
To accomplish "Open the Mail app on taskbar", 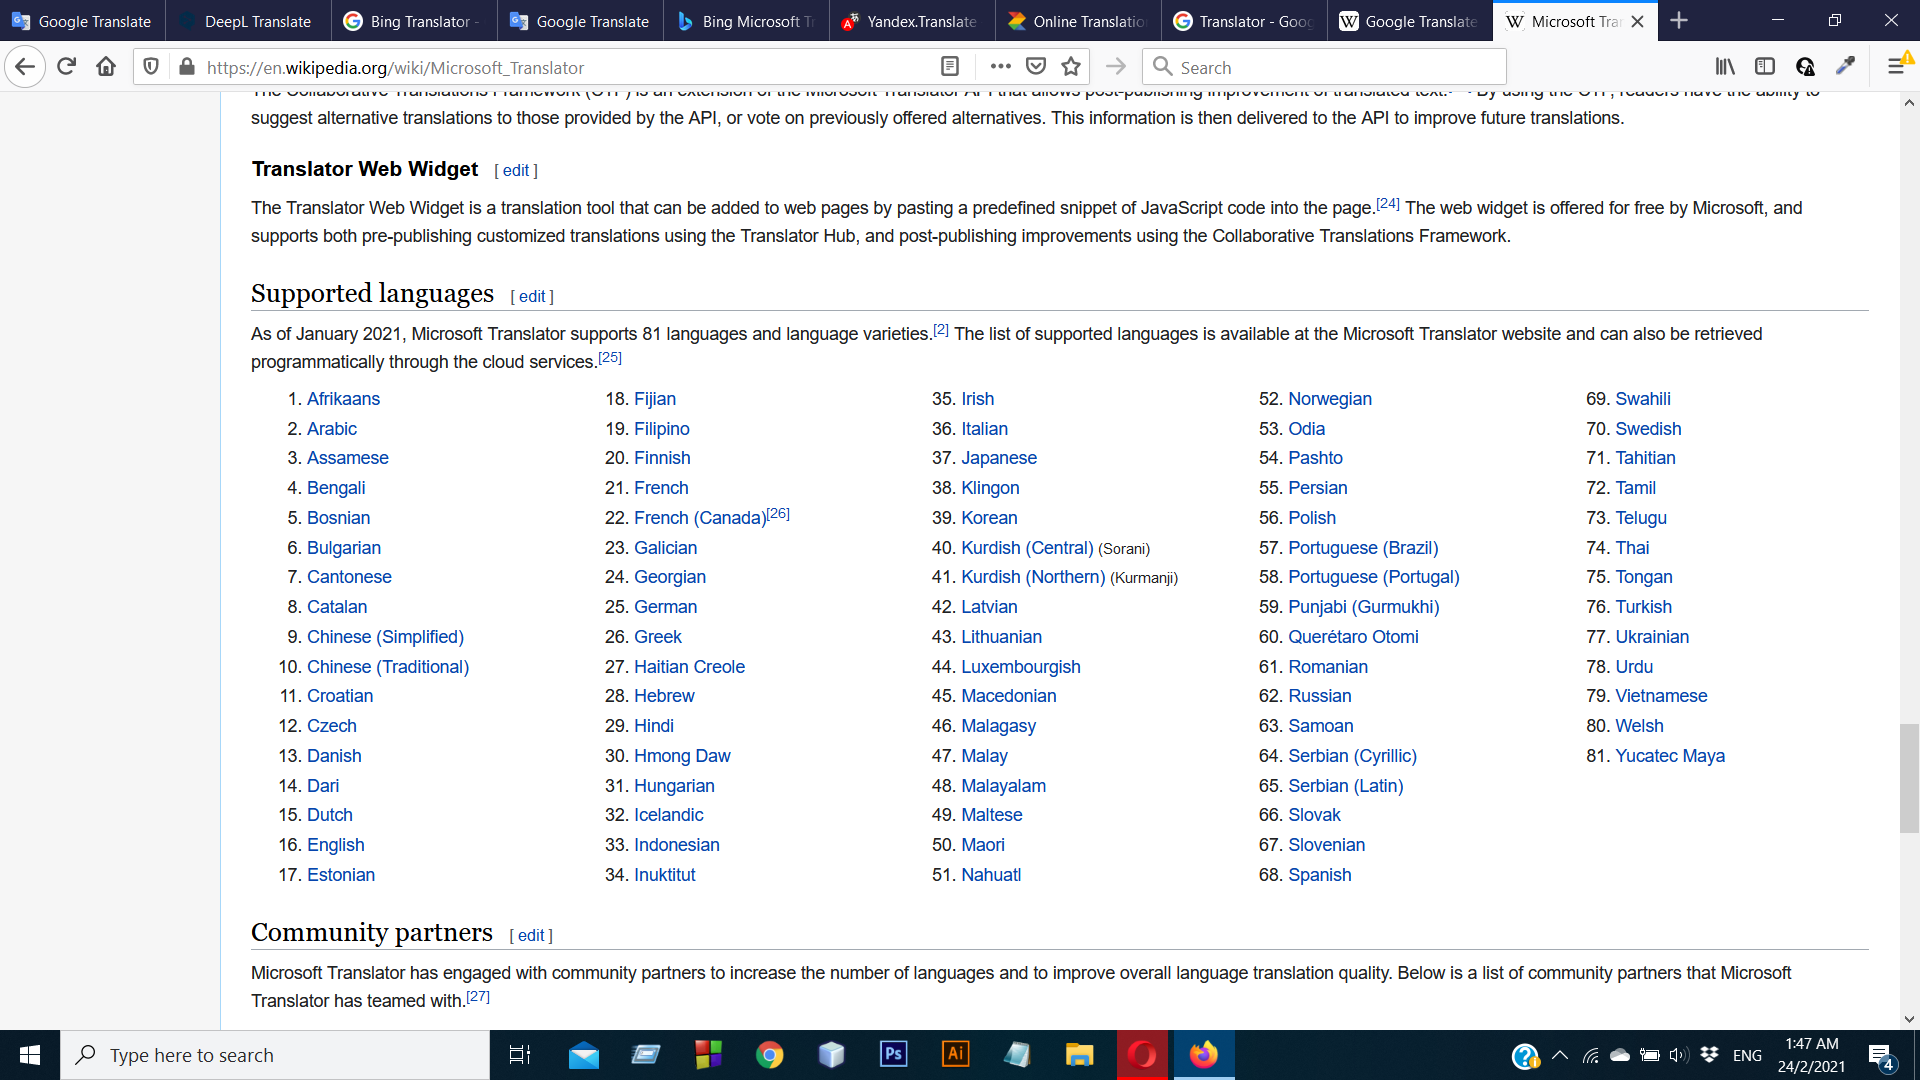I will pos(583,1055).
